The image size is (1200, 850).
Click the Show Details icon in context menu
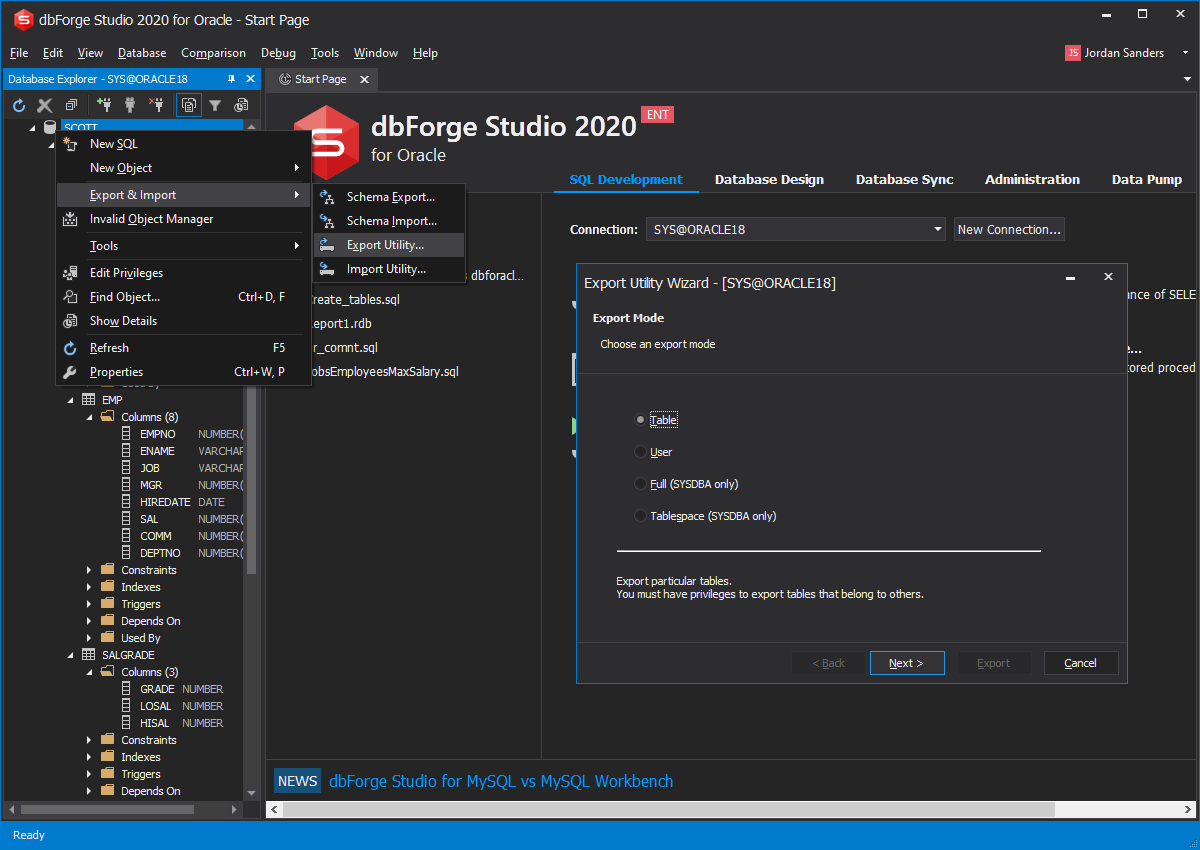(70, 321)
